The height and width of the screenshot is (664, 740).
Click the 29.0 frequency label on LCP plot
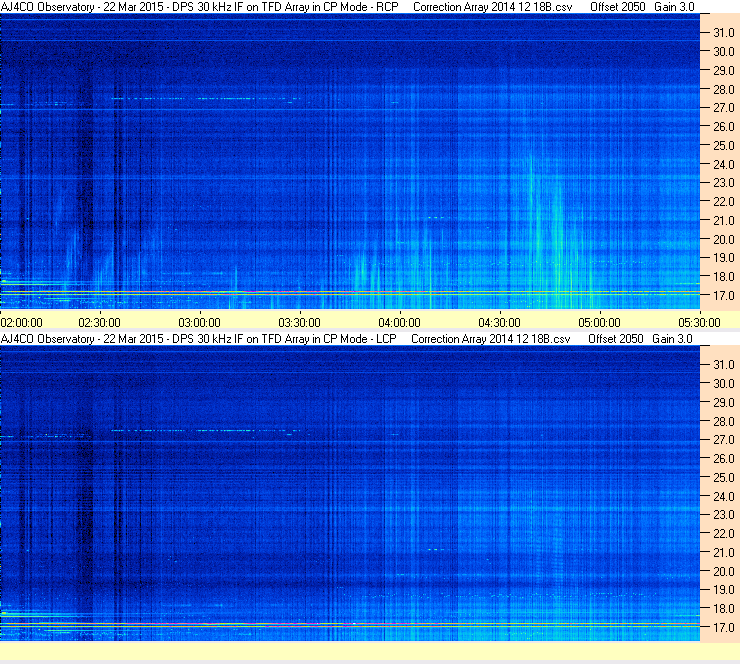pyautogui.click(x=723, y=403)
